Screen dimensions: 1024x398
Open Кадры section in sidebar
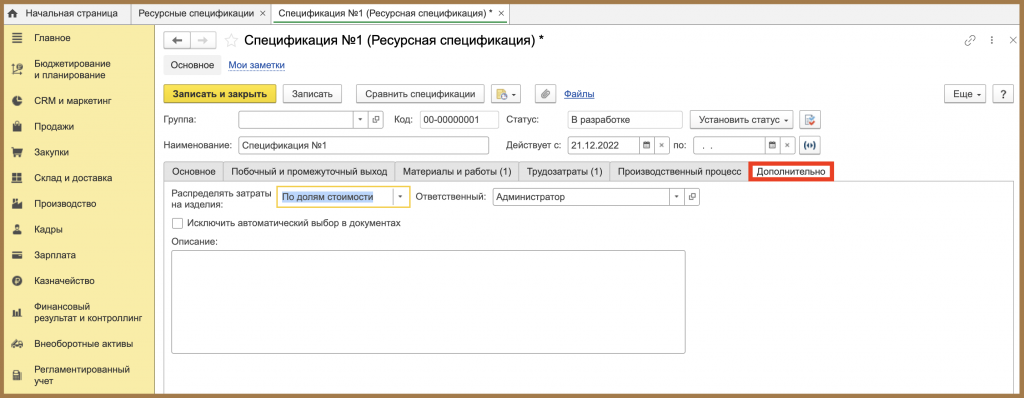(x=48, y=229)
